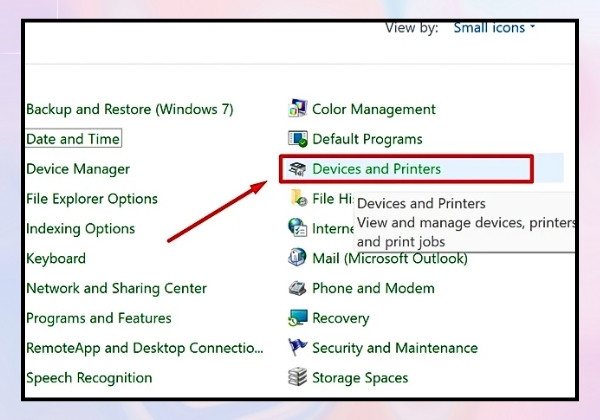Screen dimensions: 600x420
Task: Open Speech Recognition
Action: 89,378
